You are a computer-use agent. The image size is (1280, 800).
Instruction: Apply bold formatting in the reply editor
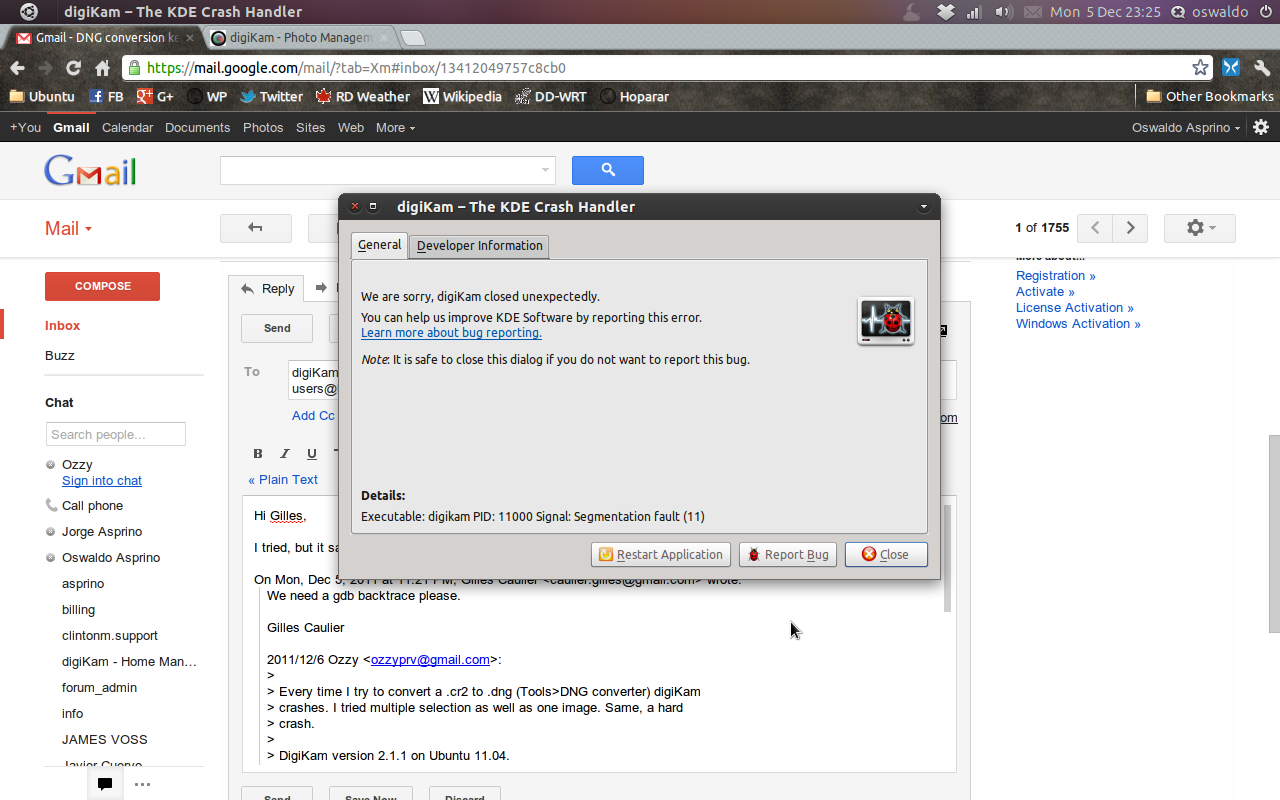(x=257, y=453)
